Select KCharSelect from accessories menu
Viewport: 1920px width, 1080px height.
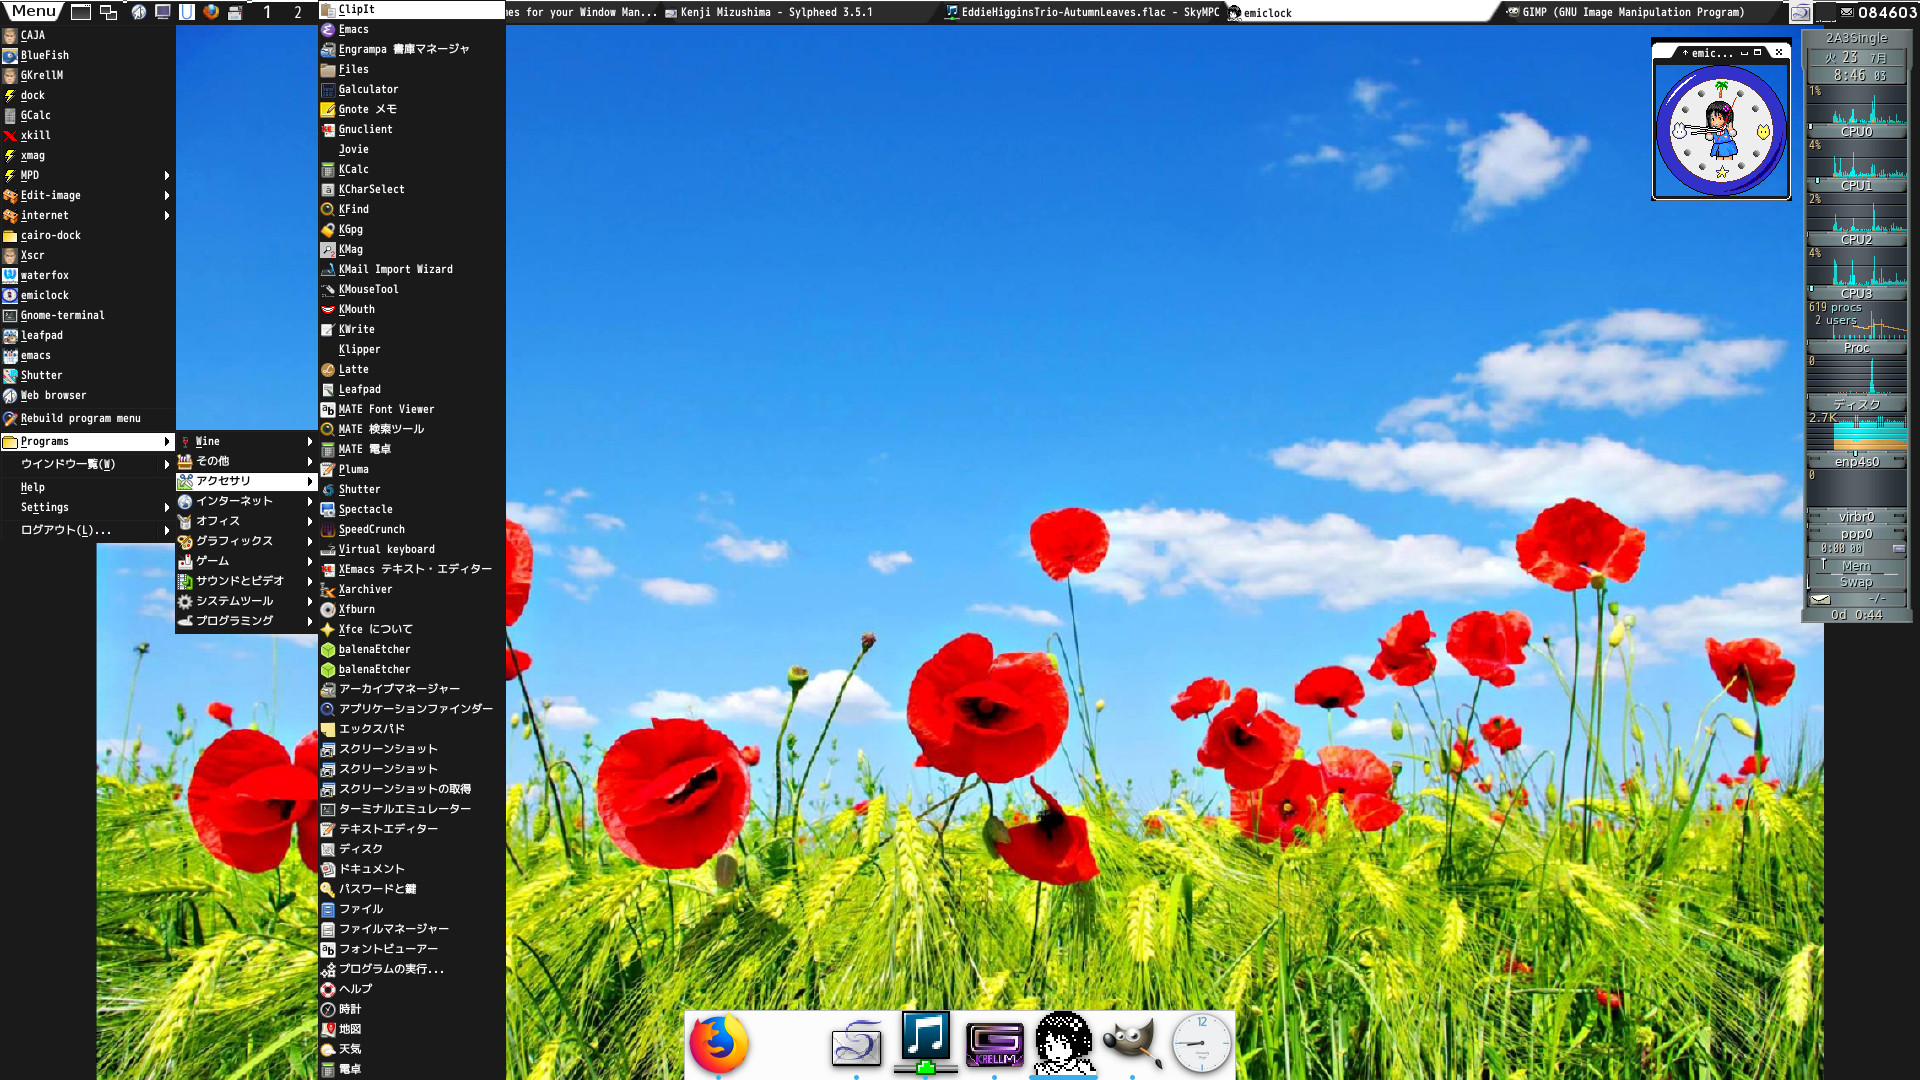tap(371, 189)
